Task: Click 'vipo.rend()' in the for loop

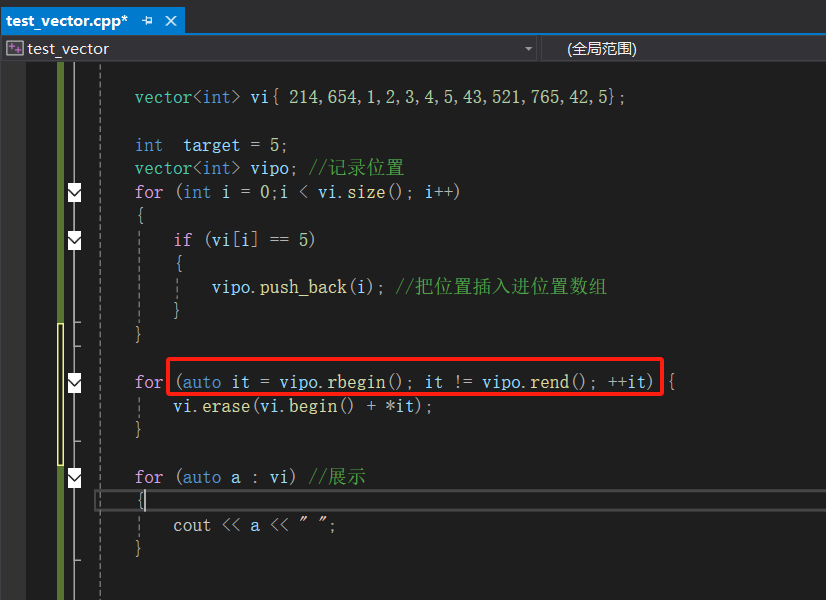Action: (534, 382)
